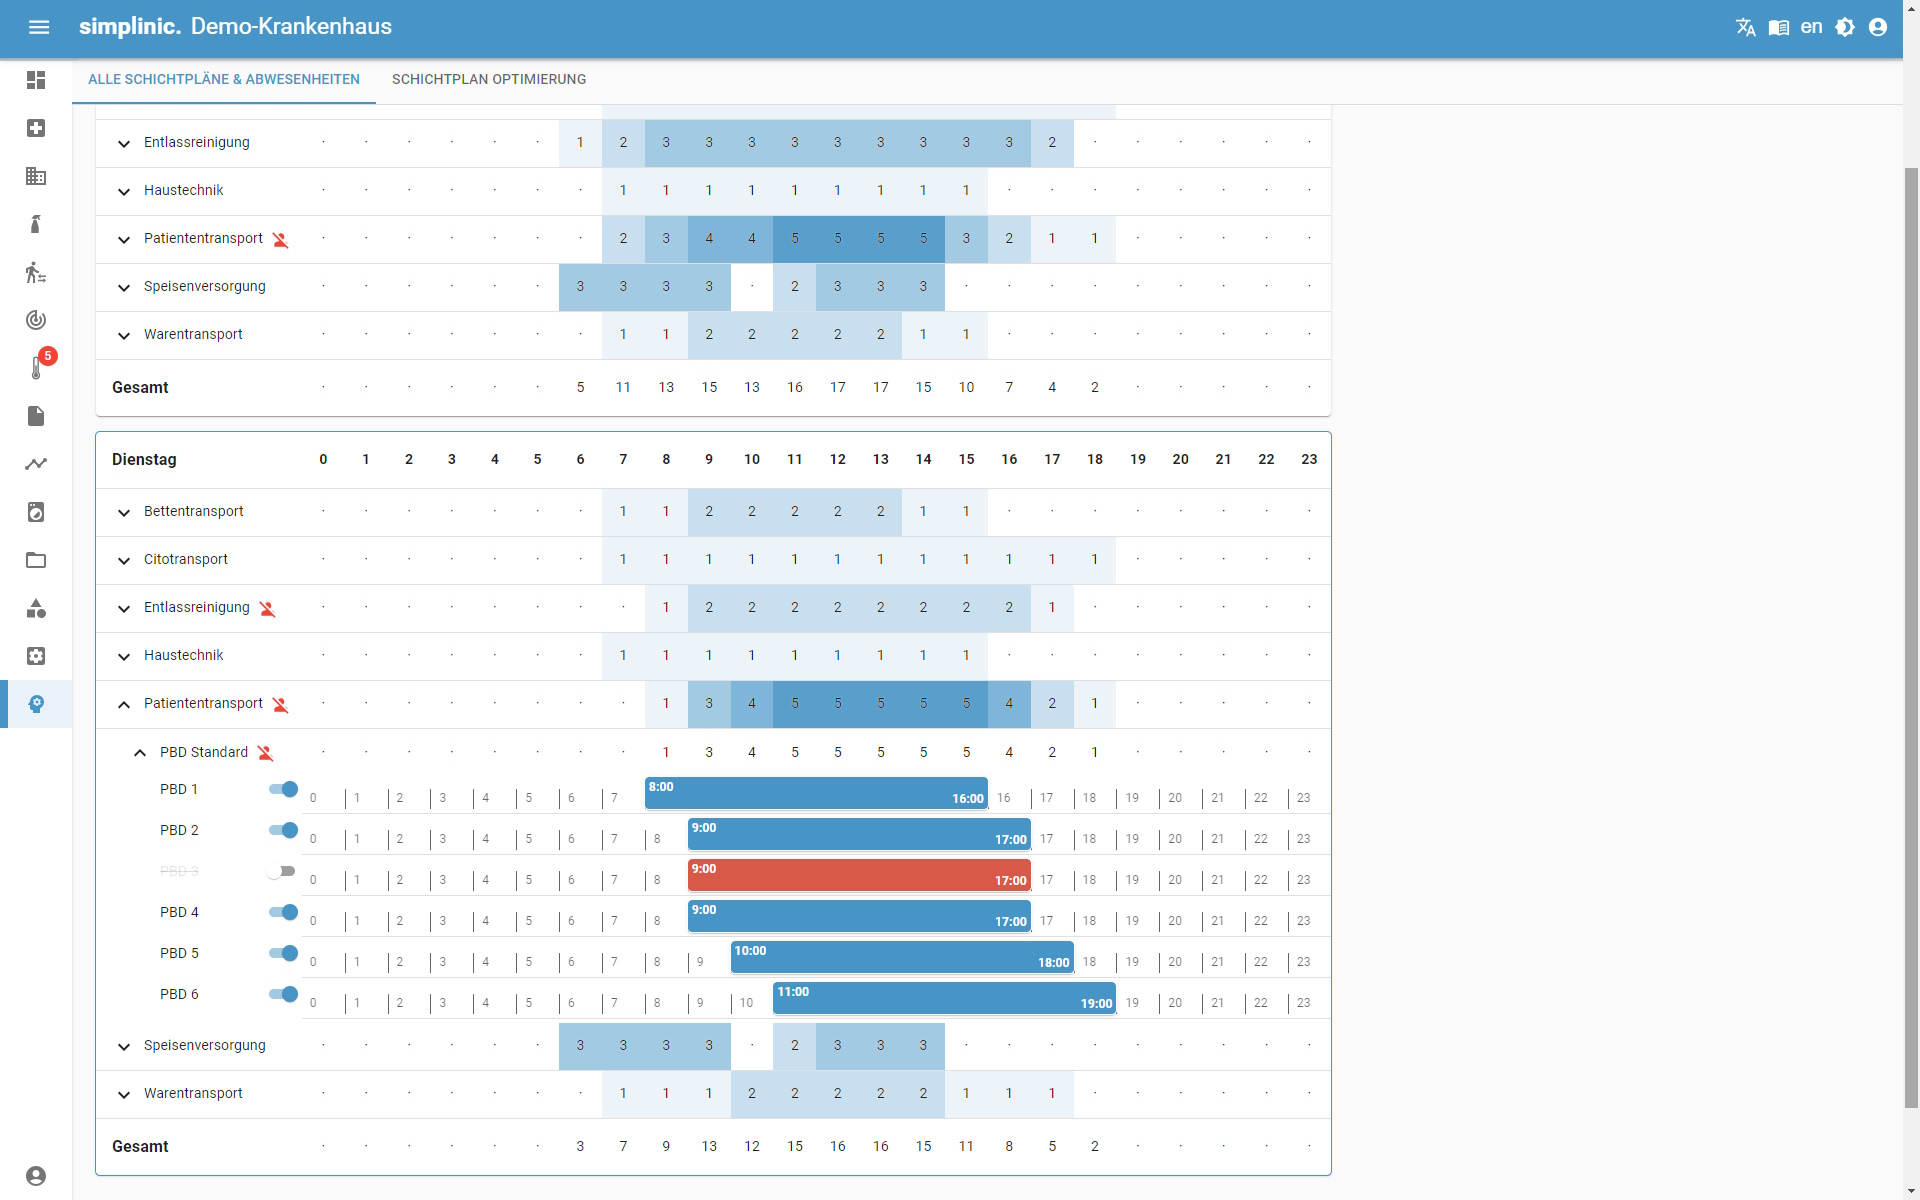The image size is (1920, 1200).
Task: Open the user account icon in header
Action: [1878, 27]
